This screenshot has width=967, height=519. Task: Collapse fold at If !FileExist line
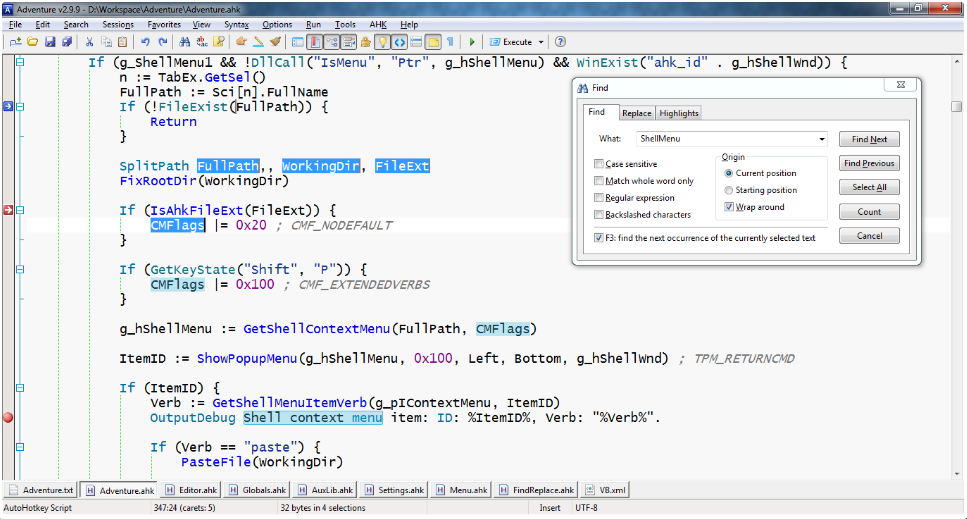click(20, 106)
